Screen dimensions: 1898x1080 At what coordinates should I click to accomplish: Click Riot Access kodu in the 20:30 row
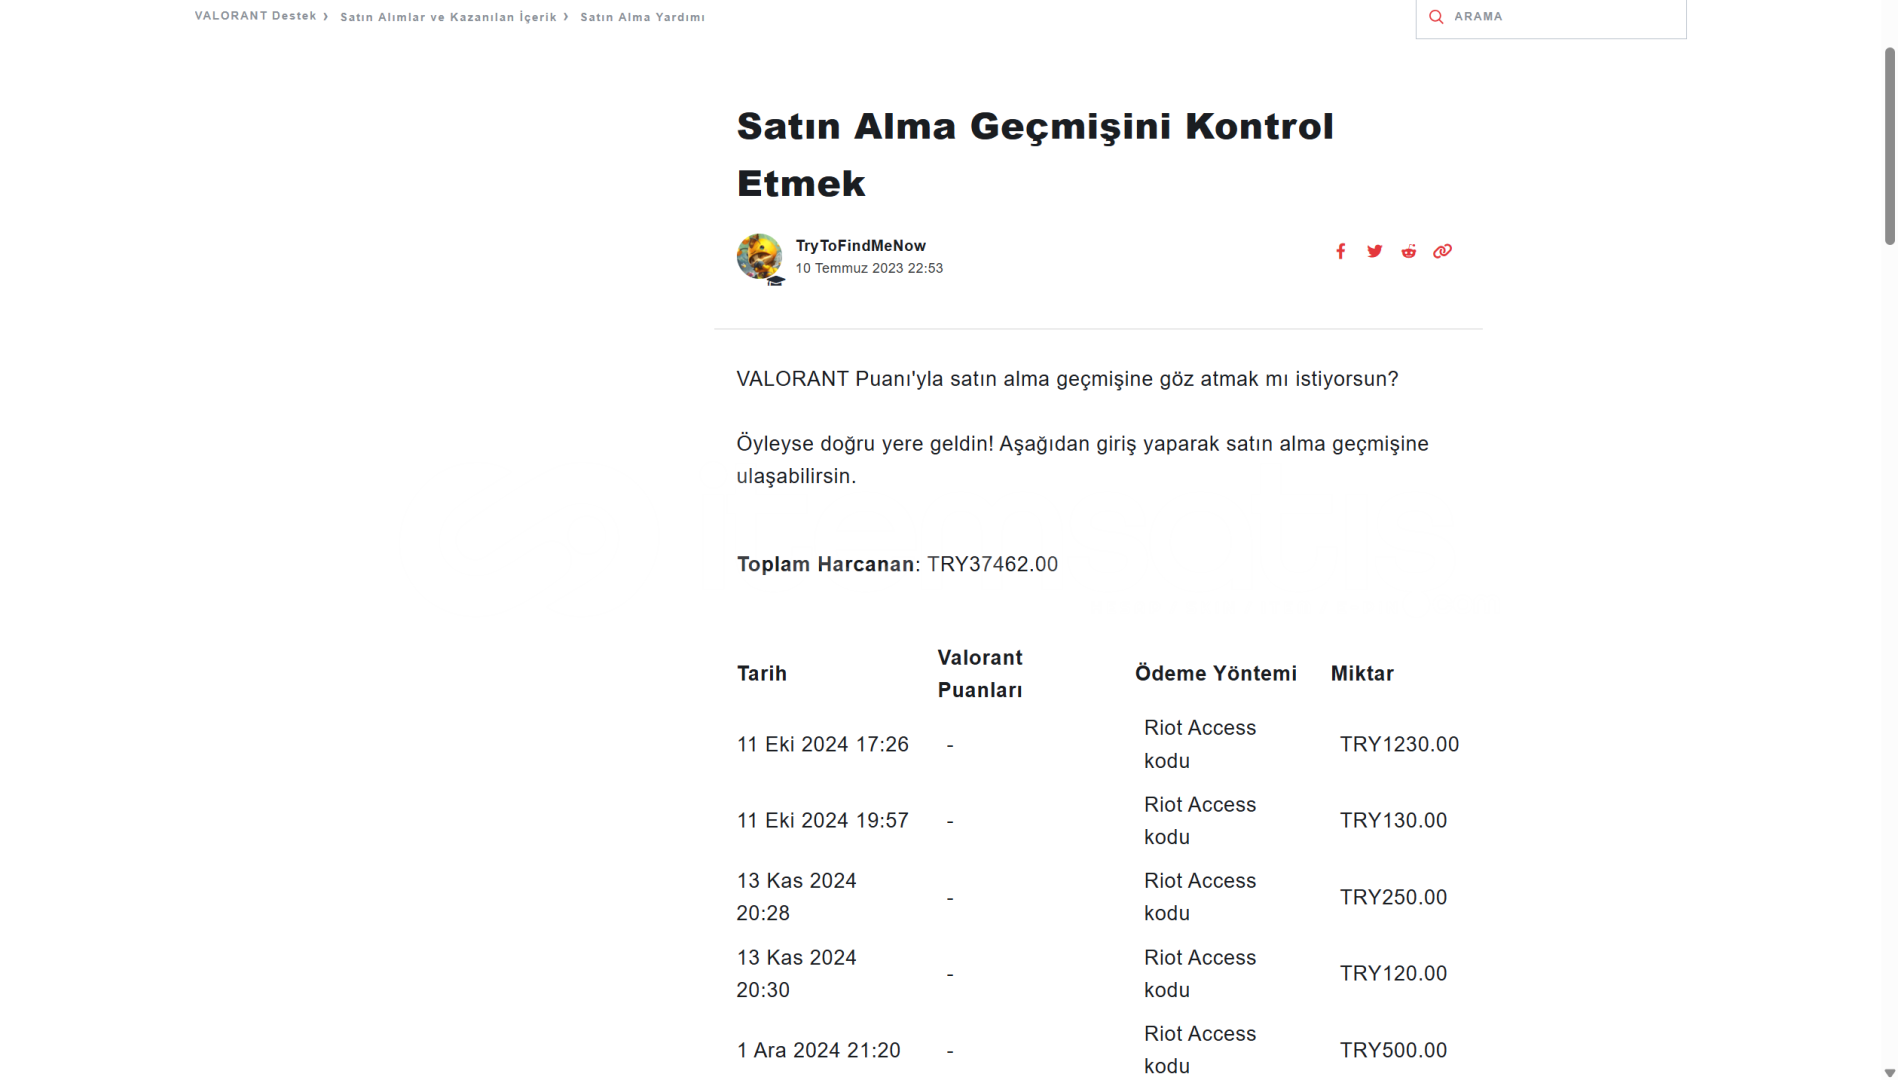tap(1200, 974)
